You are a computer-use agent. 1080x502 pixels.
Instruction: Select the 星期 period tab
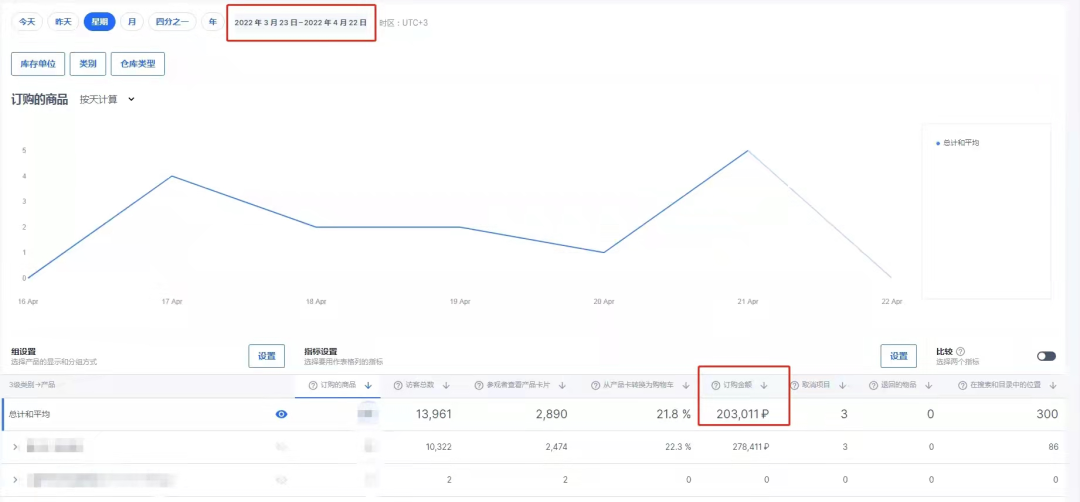[100, 22]
